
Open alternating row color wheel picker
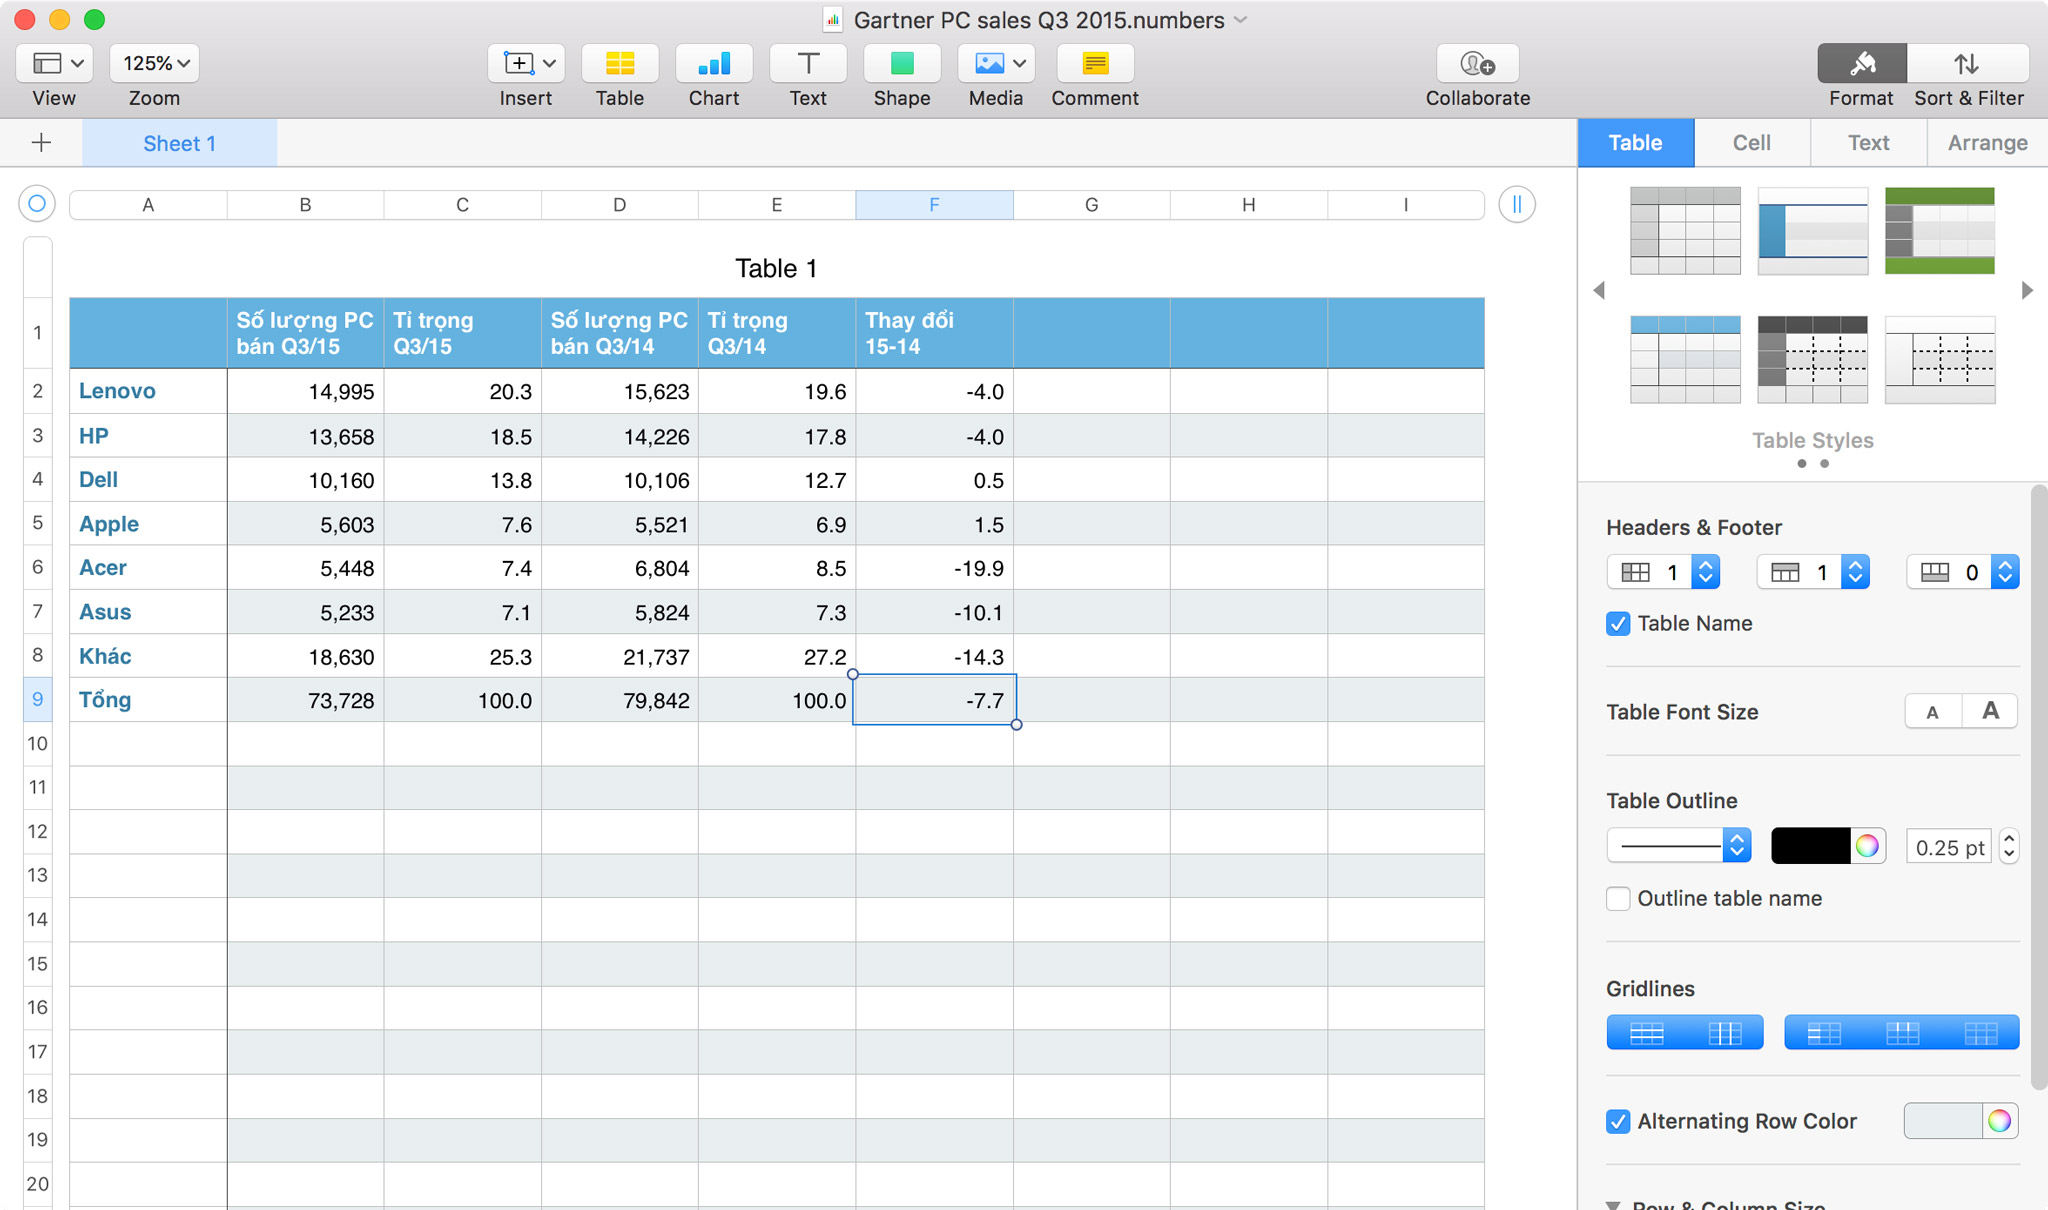tap(2000, 1121)
